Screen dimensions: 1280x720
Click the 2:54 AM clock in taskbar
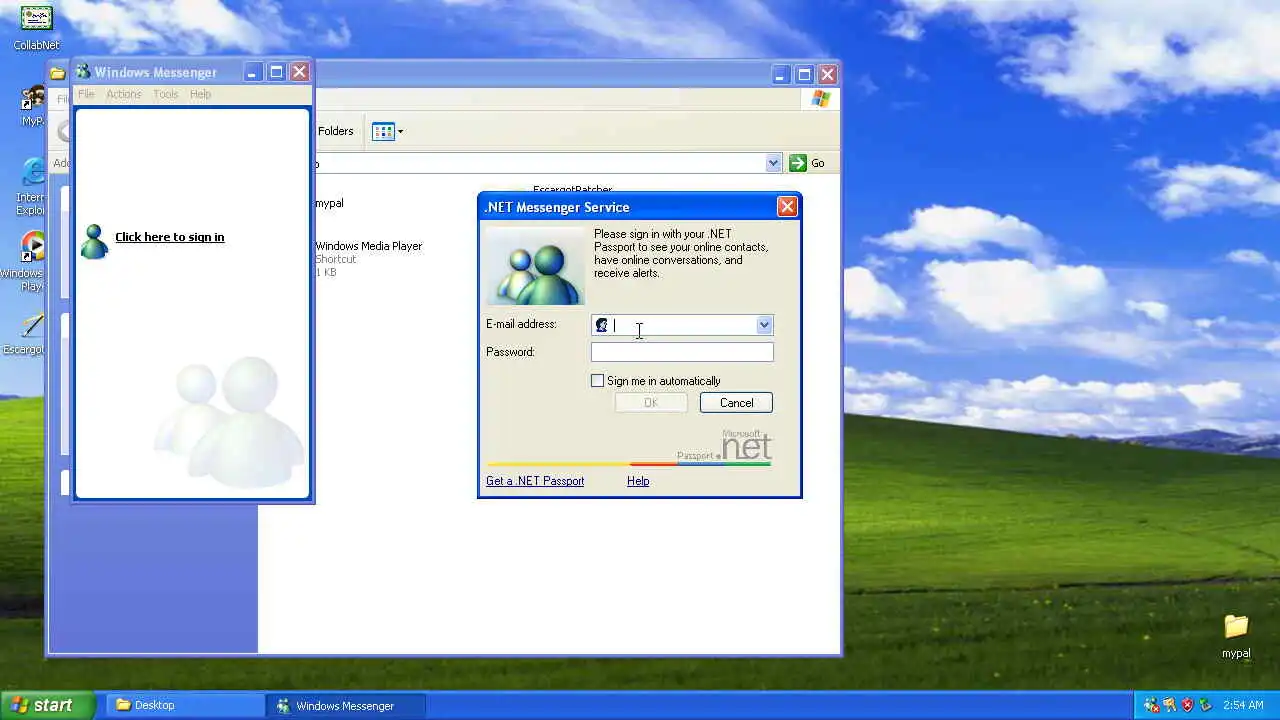1243,705
